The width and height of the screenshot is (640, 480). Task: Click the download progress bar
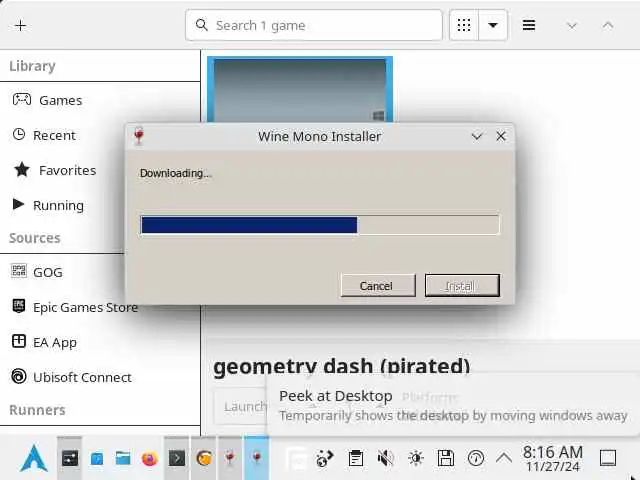coord(320,225)
